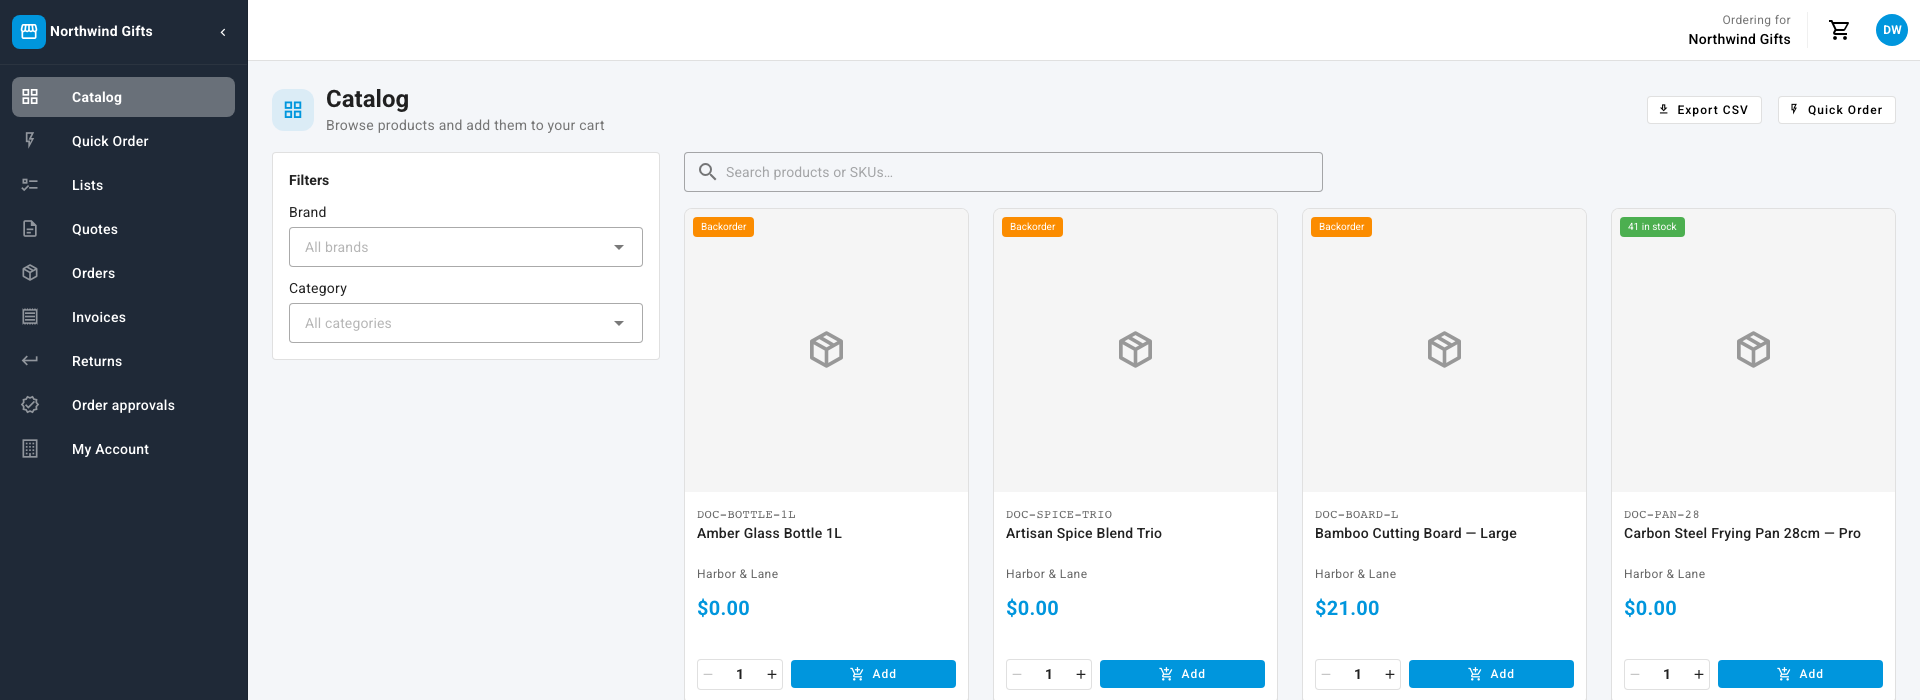The height and width of the screenshot is (700, 1920).
Task: Open Returns via its arrow icon
Action: (30, 361)
